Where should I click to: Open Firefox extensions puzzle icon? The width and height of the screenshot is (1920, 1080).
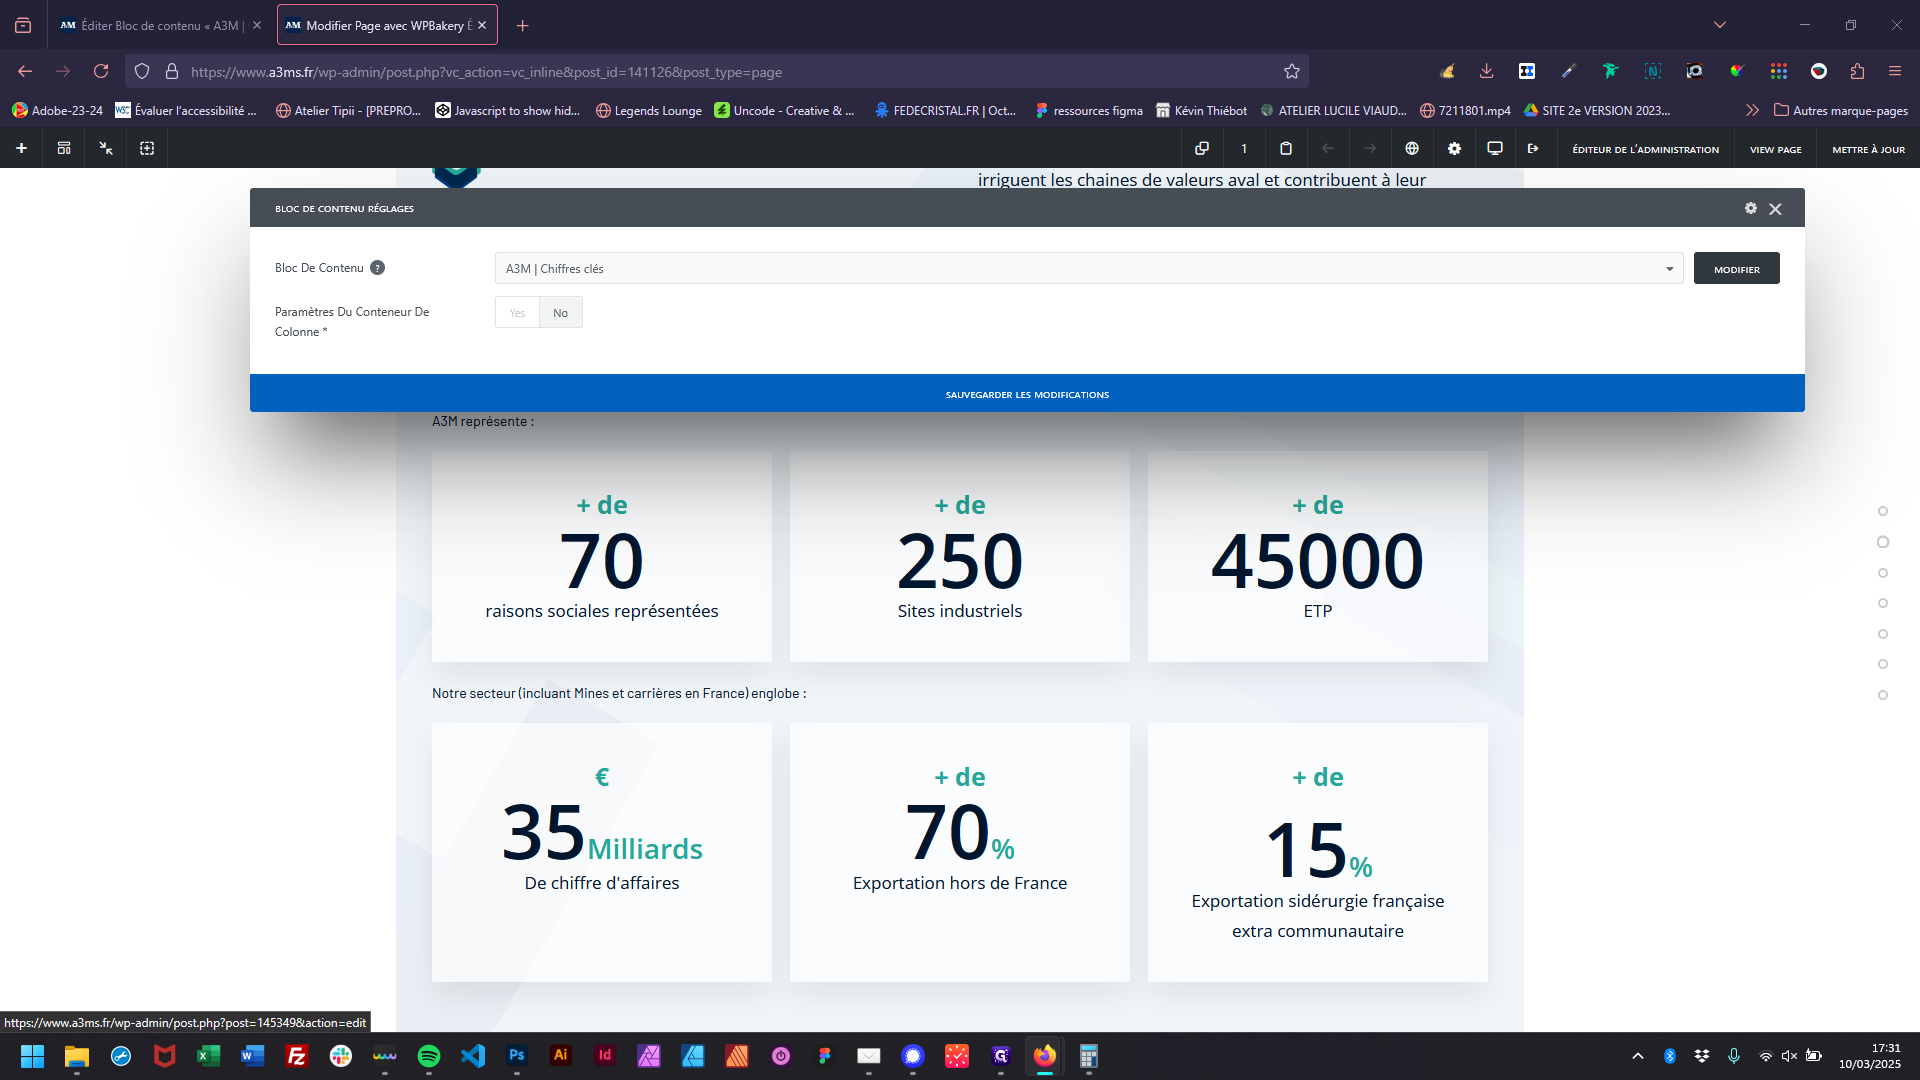[x=1857, y=71]
